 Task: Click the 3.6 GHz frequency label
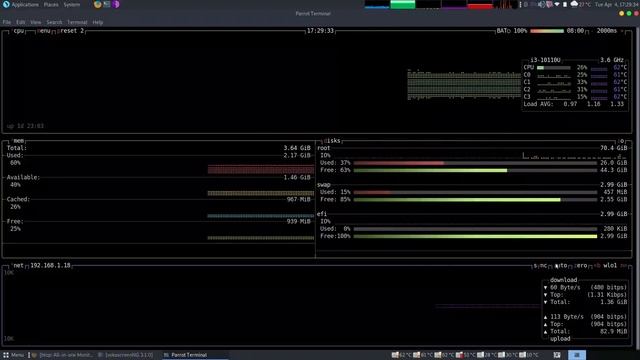click(612, 60)
